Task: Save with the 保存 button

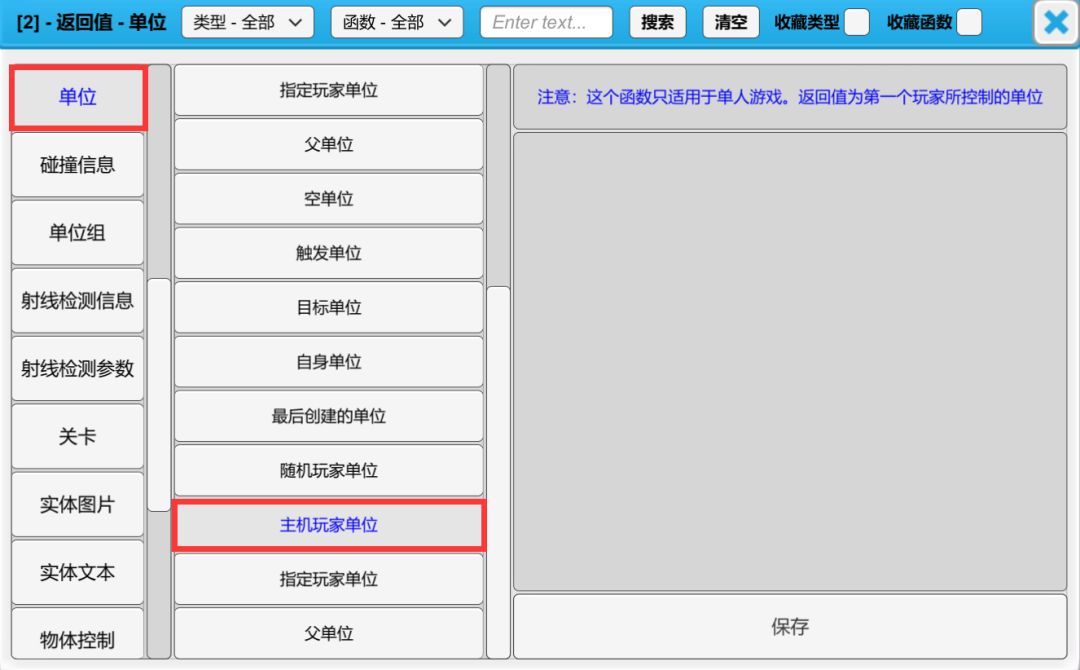Action: (x=789, y=627)
